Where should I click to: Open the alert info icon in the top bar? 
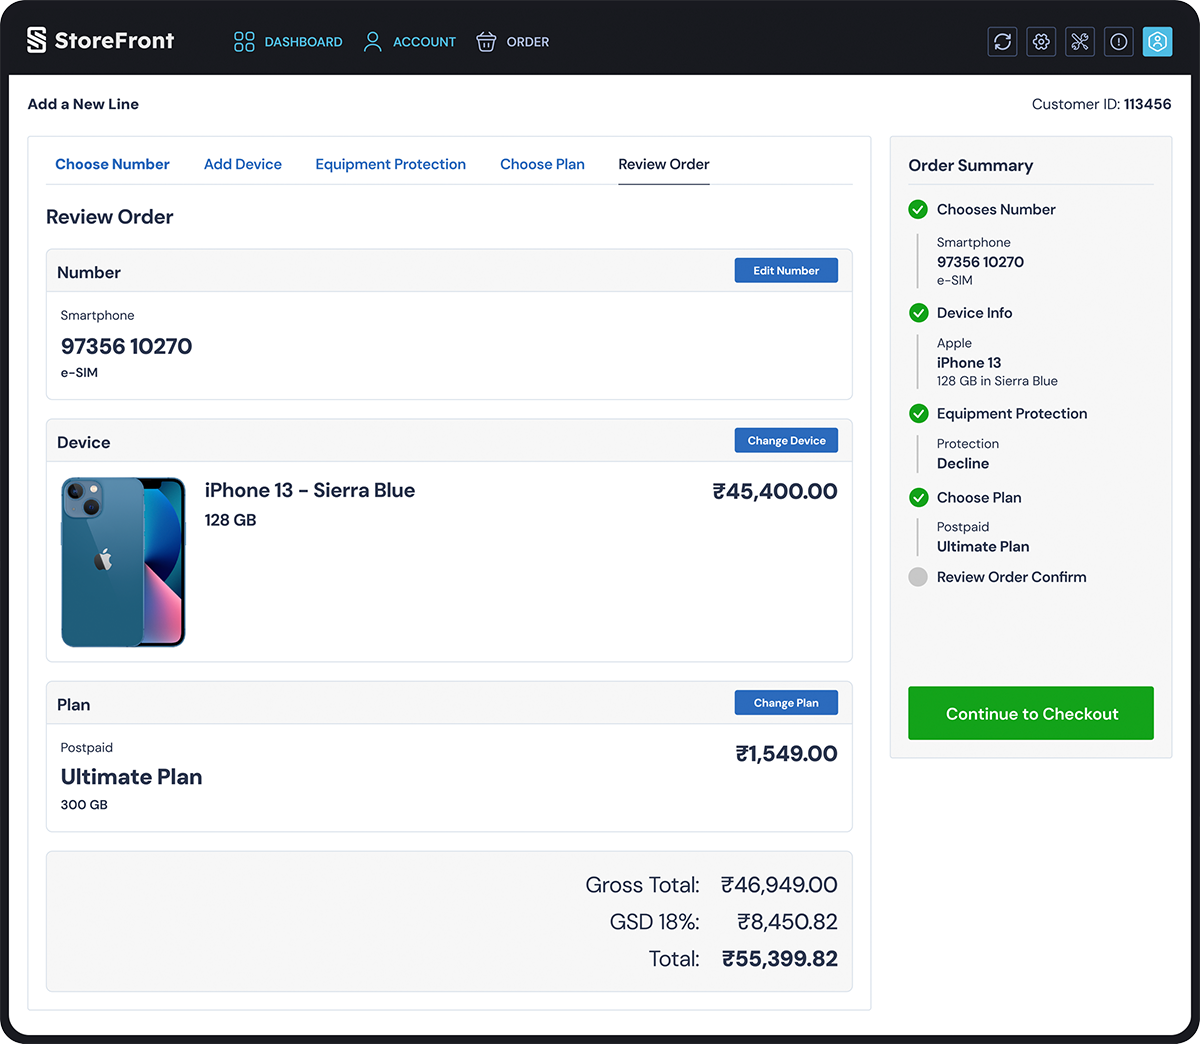1118,41
